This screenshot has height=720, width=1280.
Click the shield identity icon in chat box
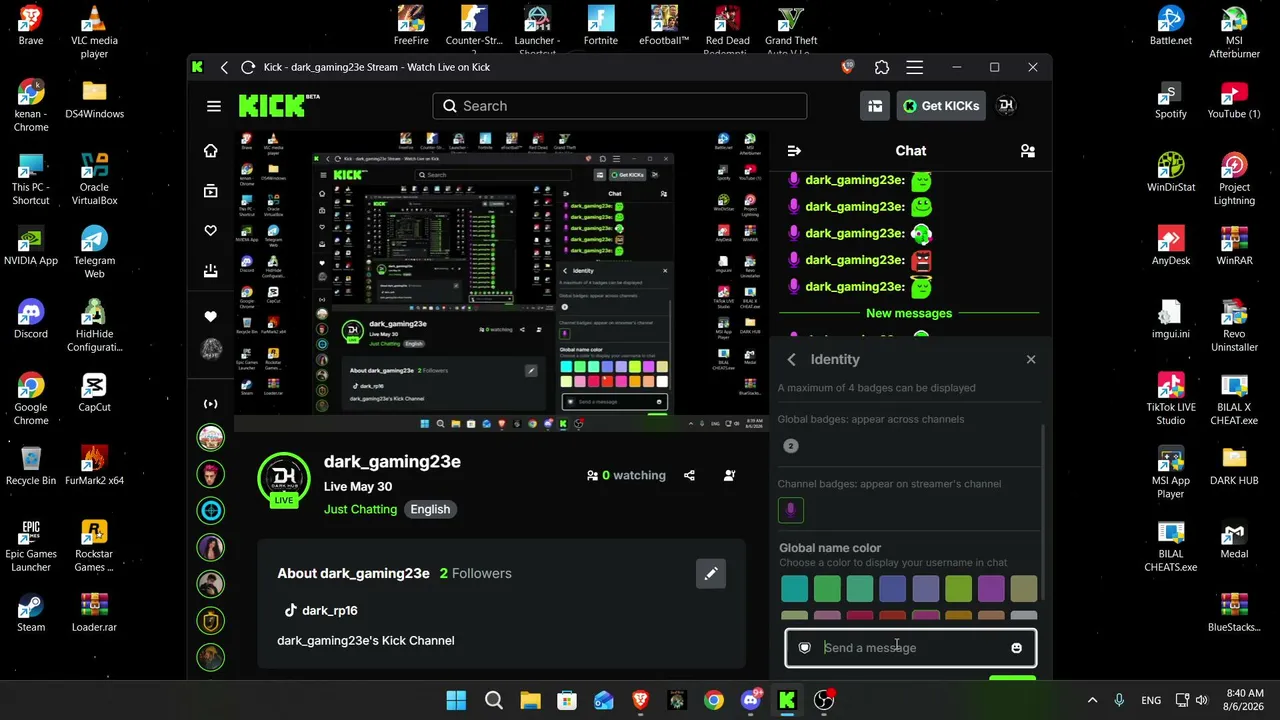[x=805, y=648]
